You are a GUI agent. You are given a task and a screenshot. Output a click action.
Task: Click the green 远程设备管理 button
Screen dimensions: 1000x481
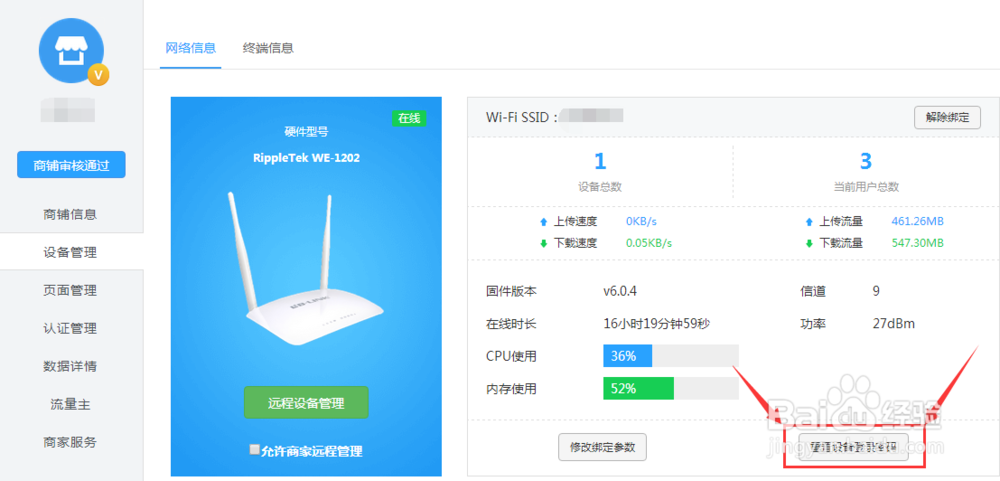(306, 403)
